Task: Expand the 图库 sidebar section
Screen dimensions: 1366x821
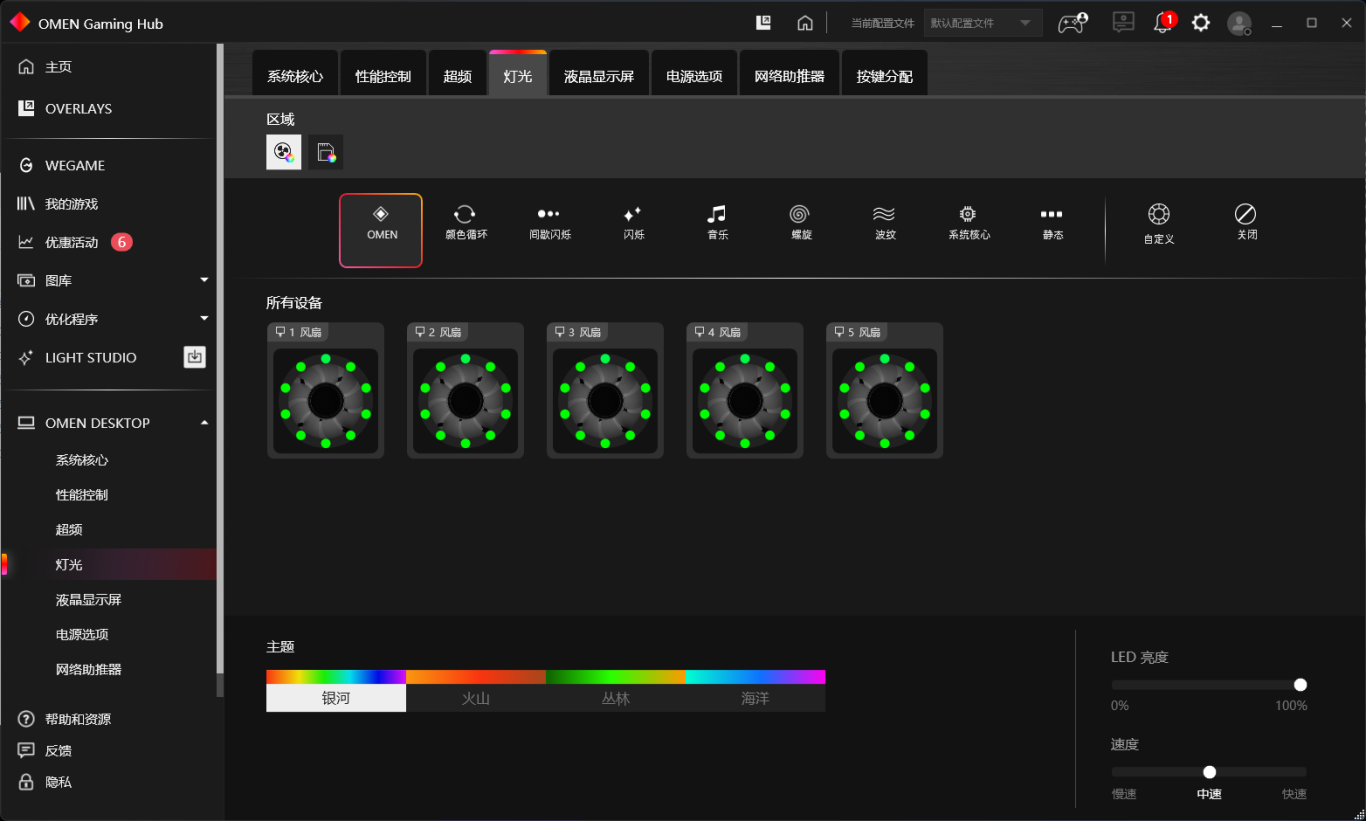Action: click(x=204, y=280)
